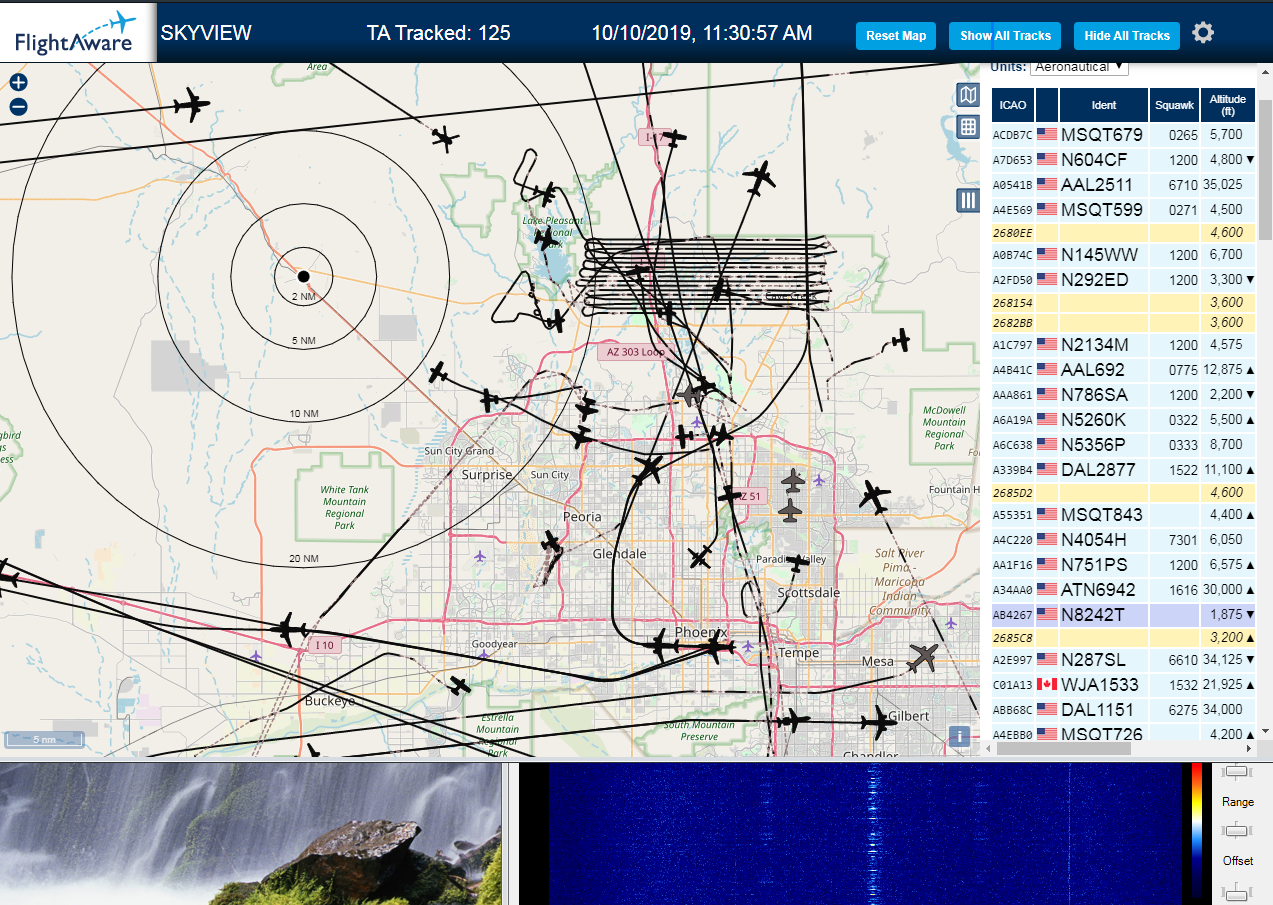Adjust slider between Range and Offset labels
Image resolution: width=1273 pixels, height=905 pixels.
[1237, 830]
